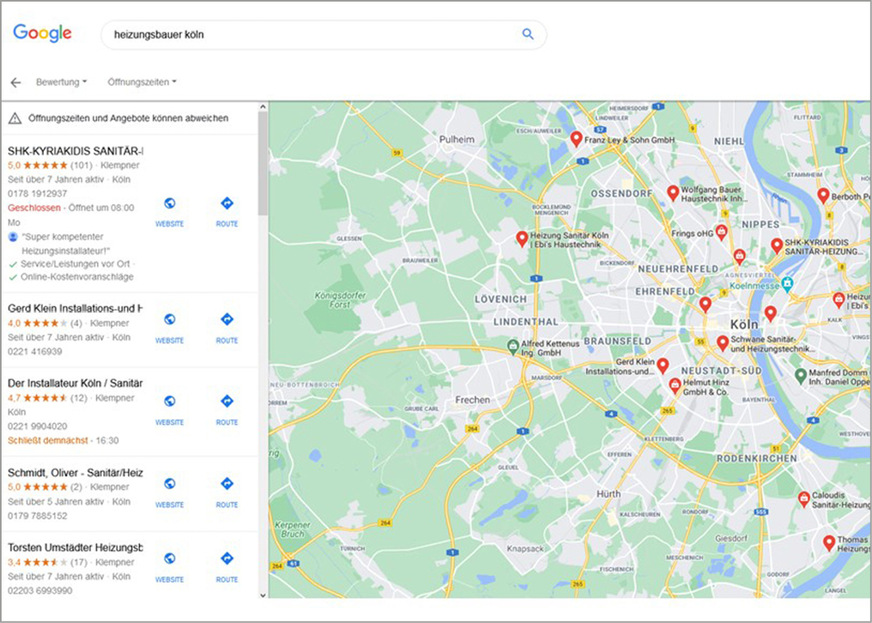Select the Schwane Sanitär- und Haustechnik pin
872x623 pixels.
(x=723, y=343)
